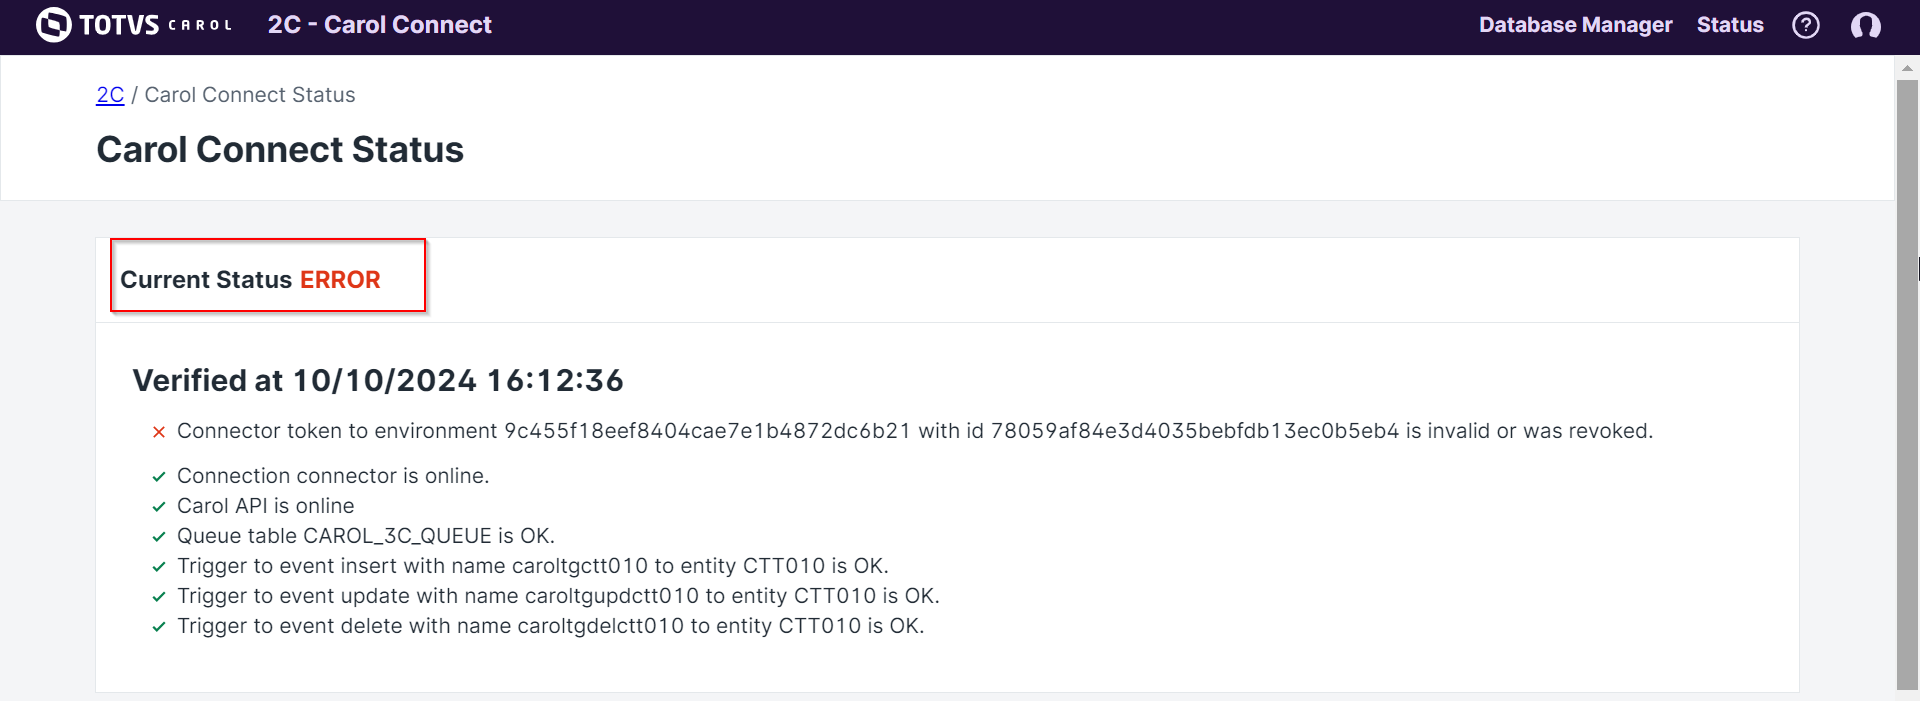Open the user profile avatar icon
The width and height of the screenshot is (1920, 701).
[x=1867, y=26]
